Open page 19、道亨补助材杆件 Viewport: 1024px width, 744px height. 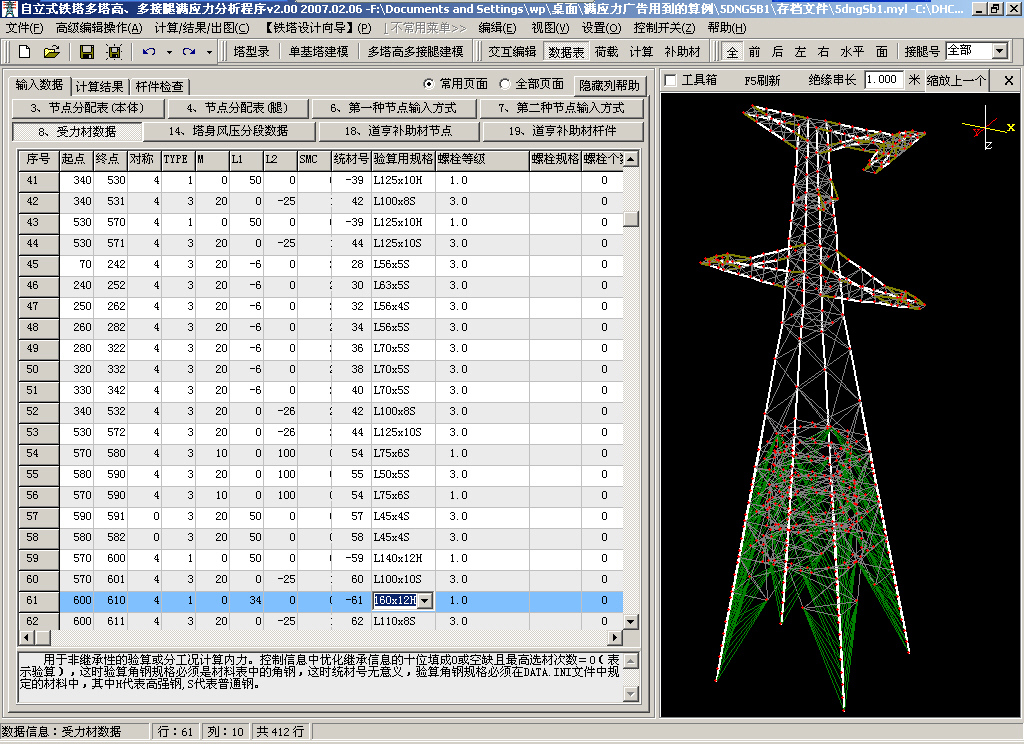[562, 131]
